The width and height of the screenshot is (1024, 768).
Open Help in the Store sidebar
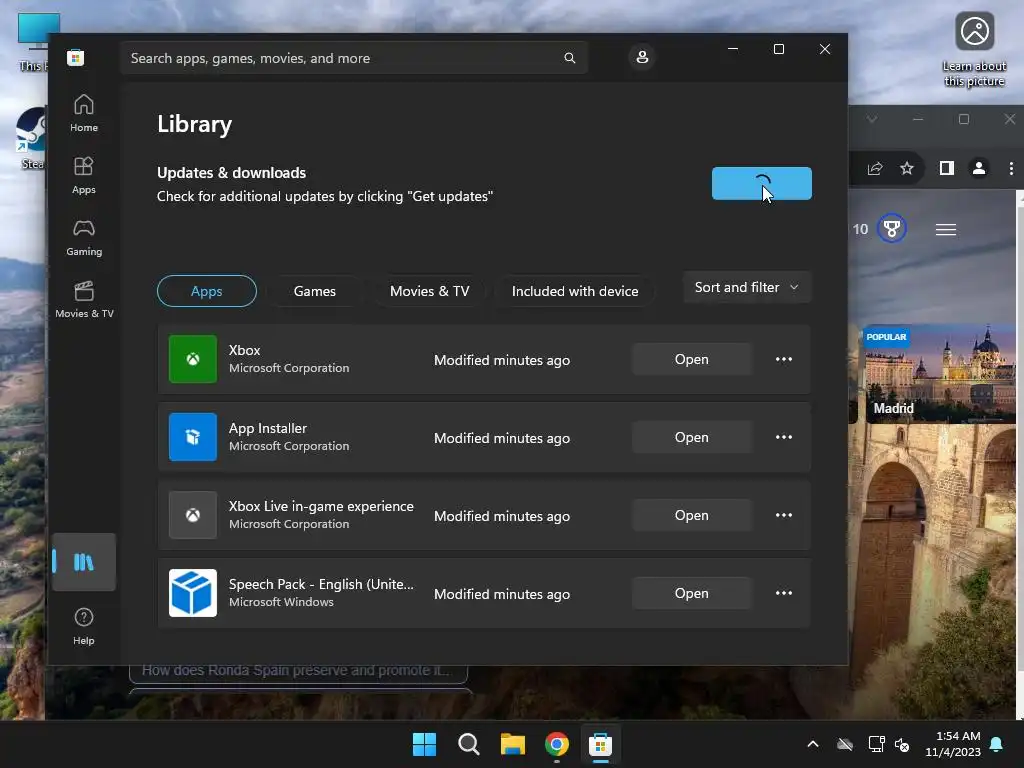click(84, 626)
